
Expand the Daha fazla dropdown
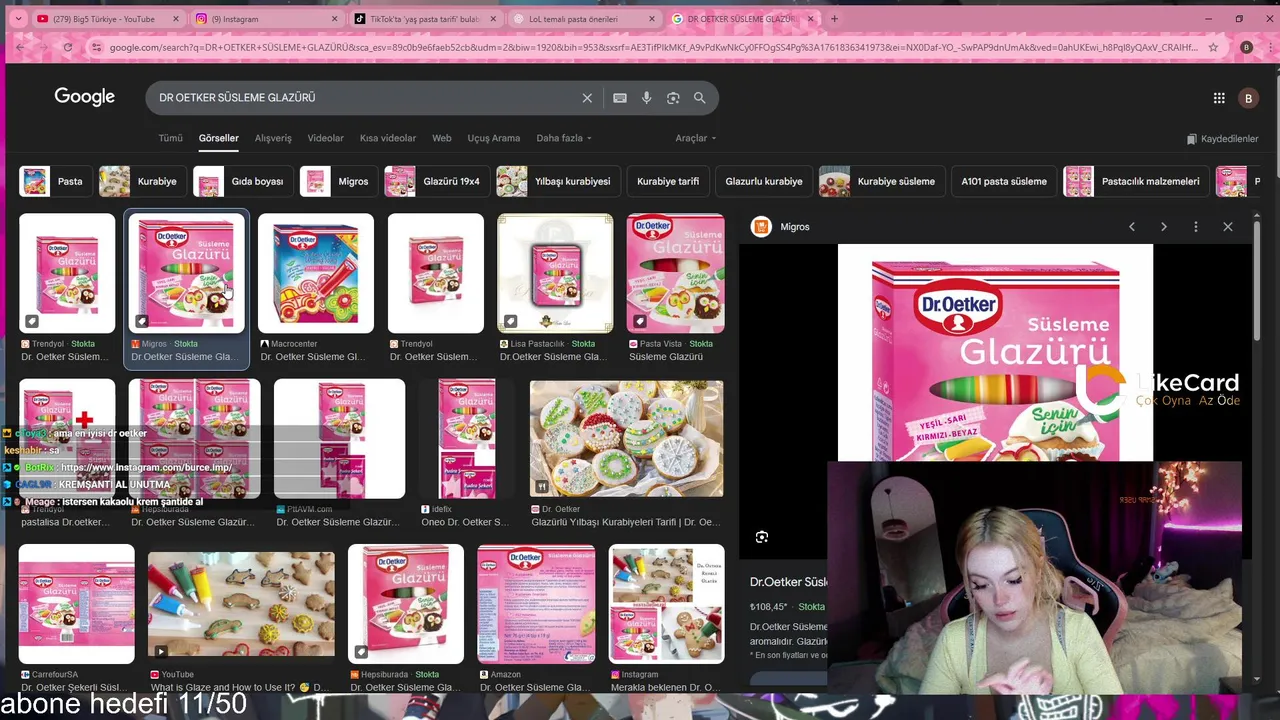[x=564, y=138]
